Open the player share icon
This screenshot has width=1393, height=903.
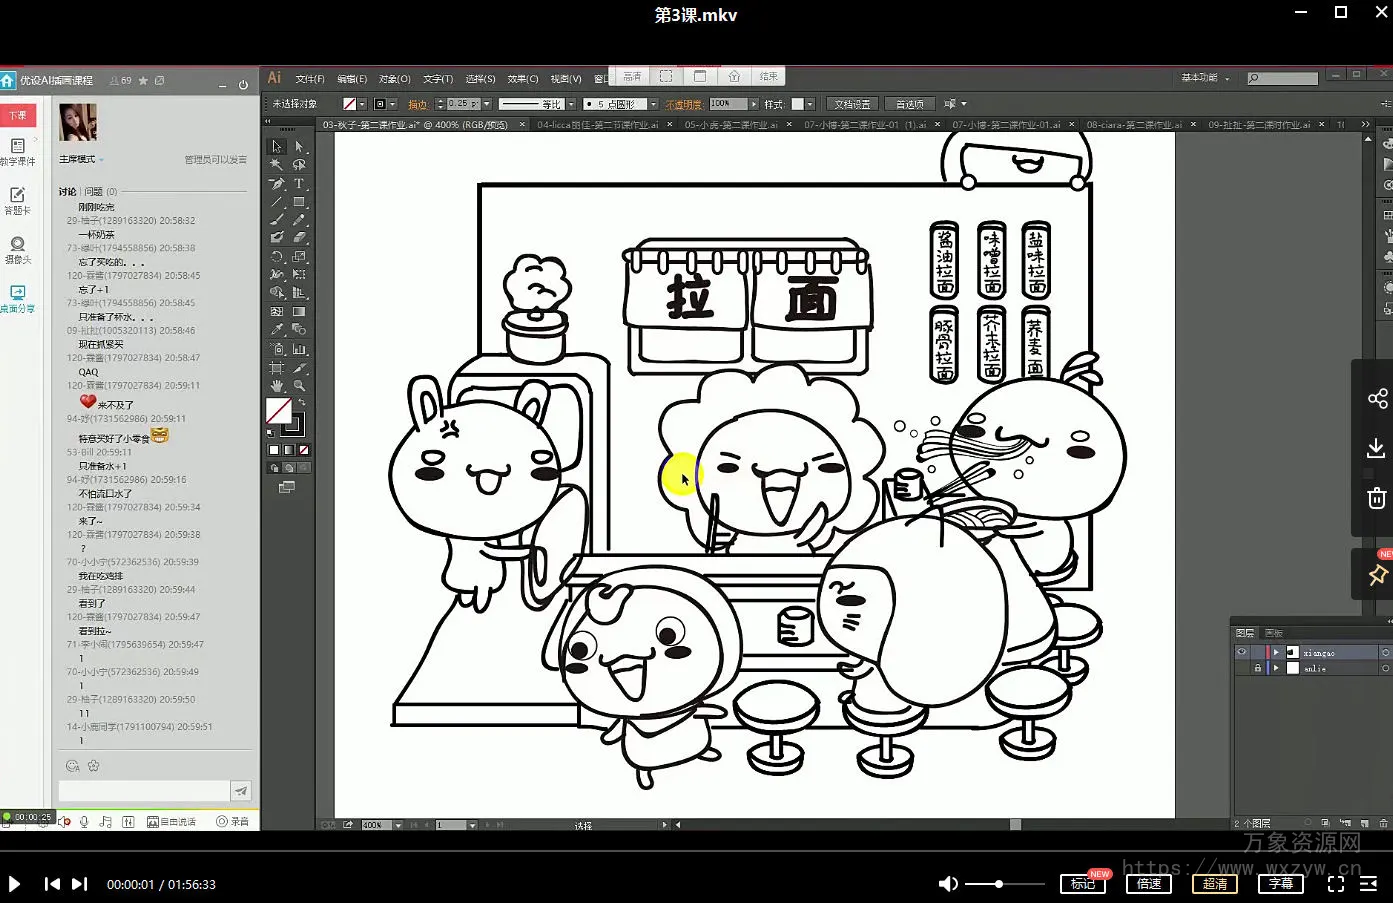[x=1377, y=399]
